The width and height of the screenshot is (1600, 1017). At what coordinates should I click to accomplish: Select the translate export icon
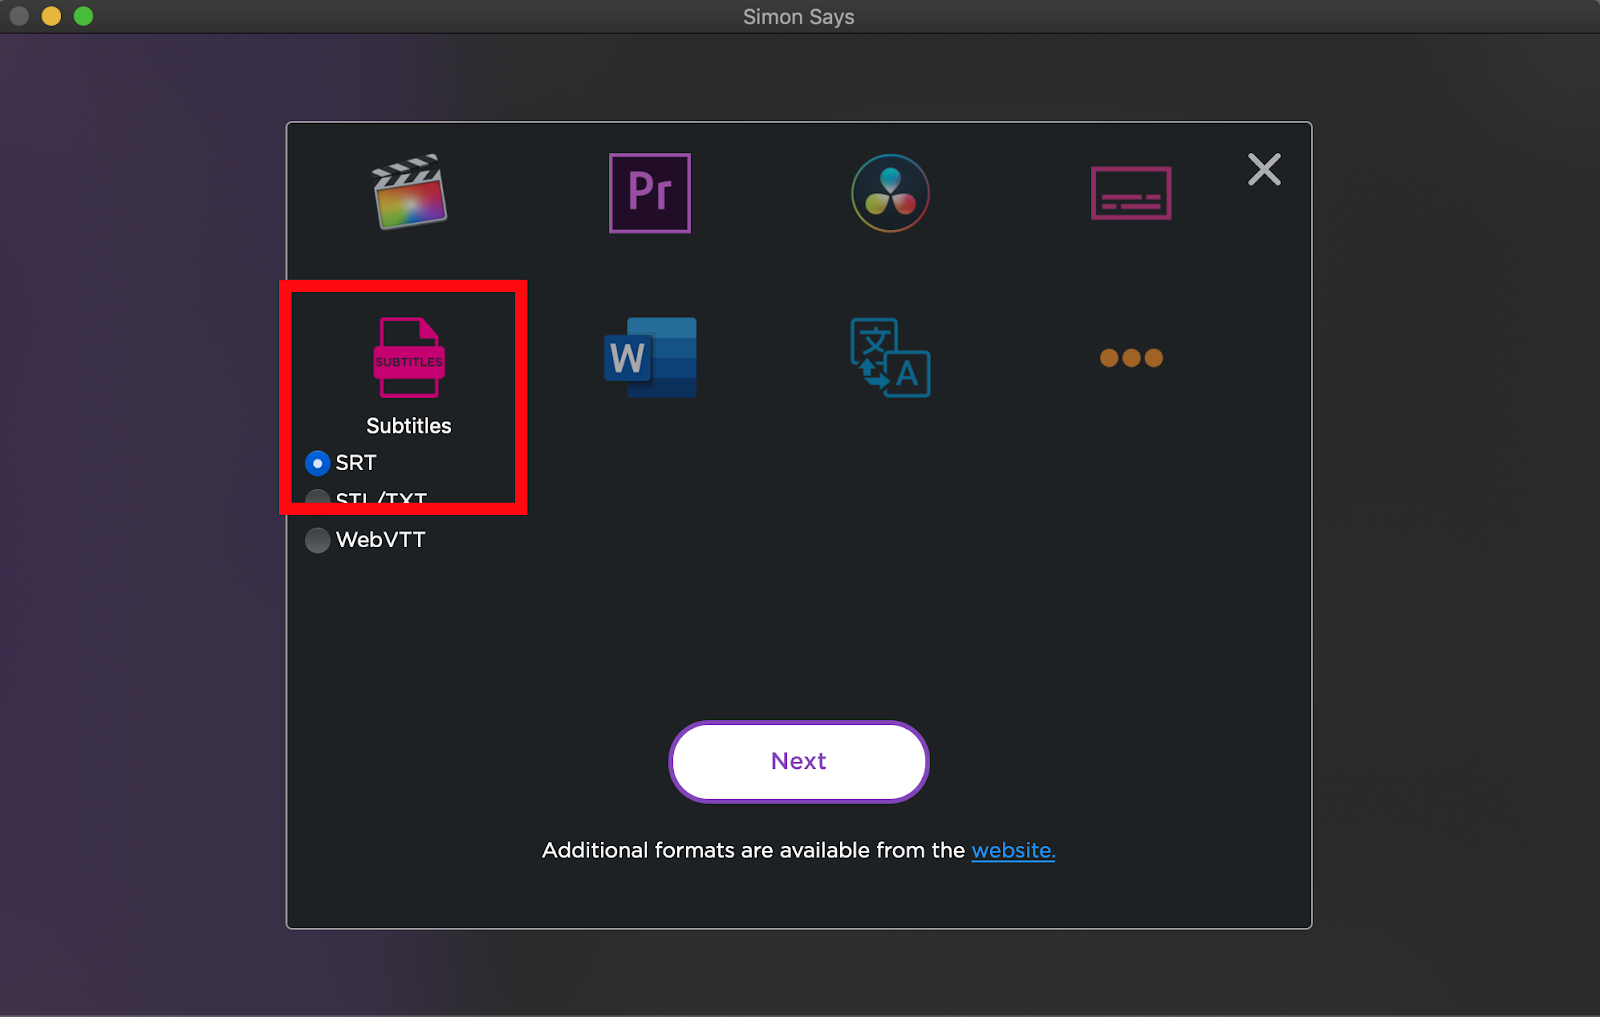coord(890,357)
